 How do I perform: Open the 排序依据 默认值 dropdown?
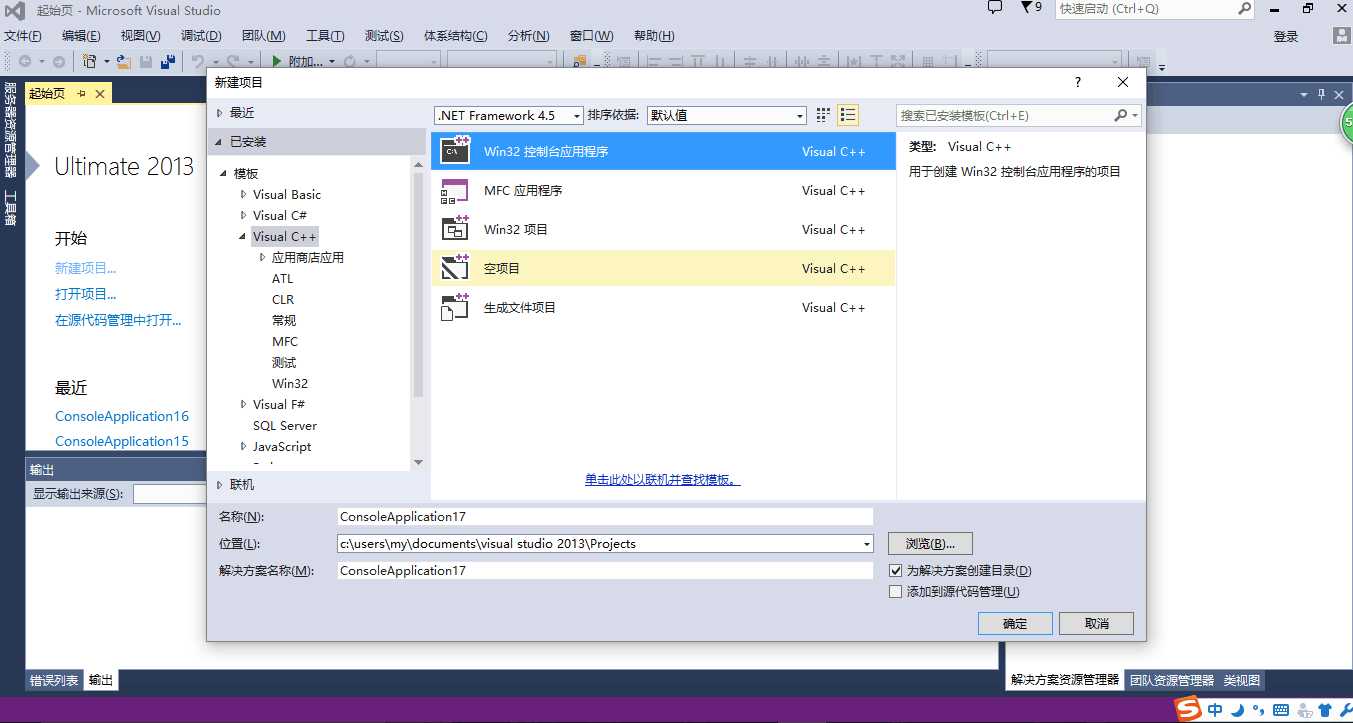[727, 115]
